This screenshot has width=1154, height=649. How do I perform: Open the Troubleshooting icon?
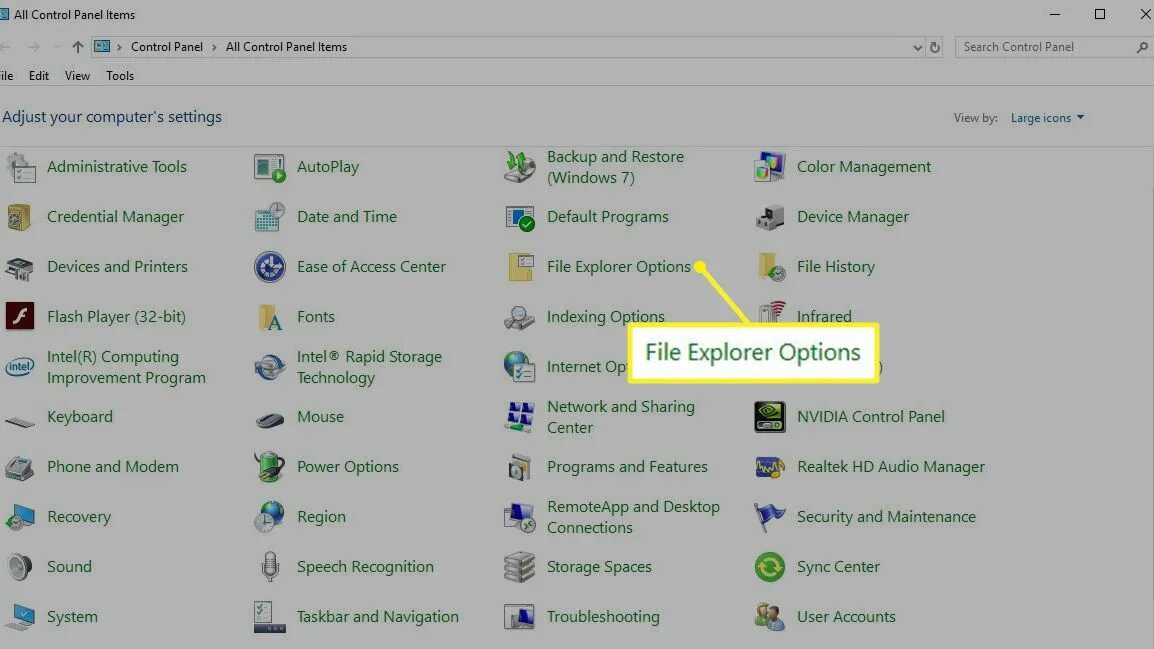point(520,617)
